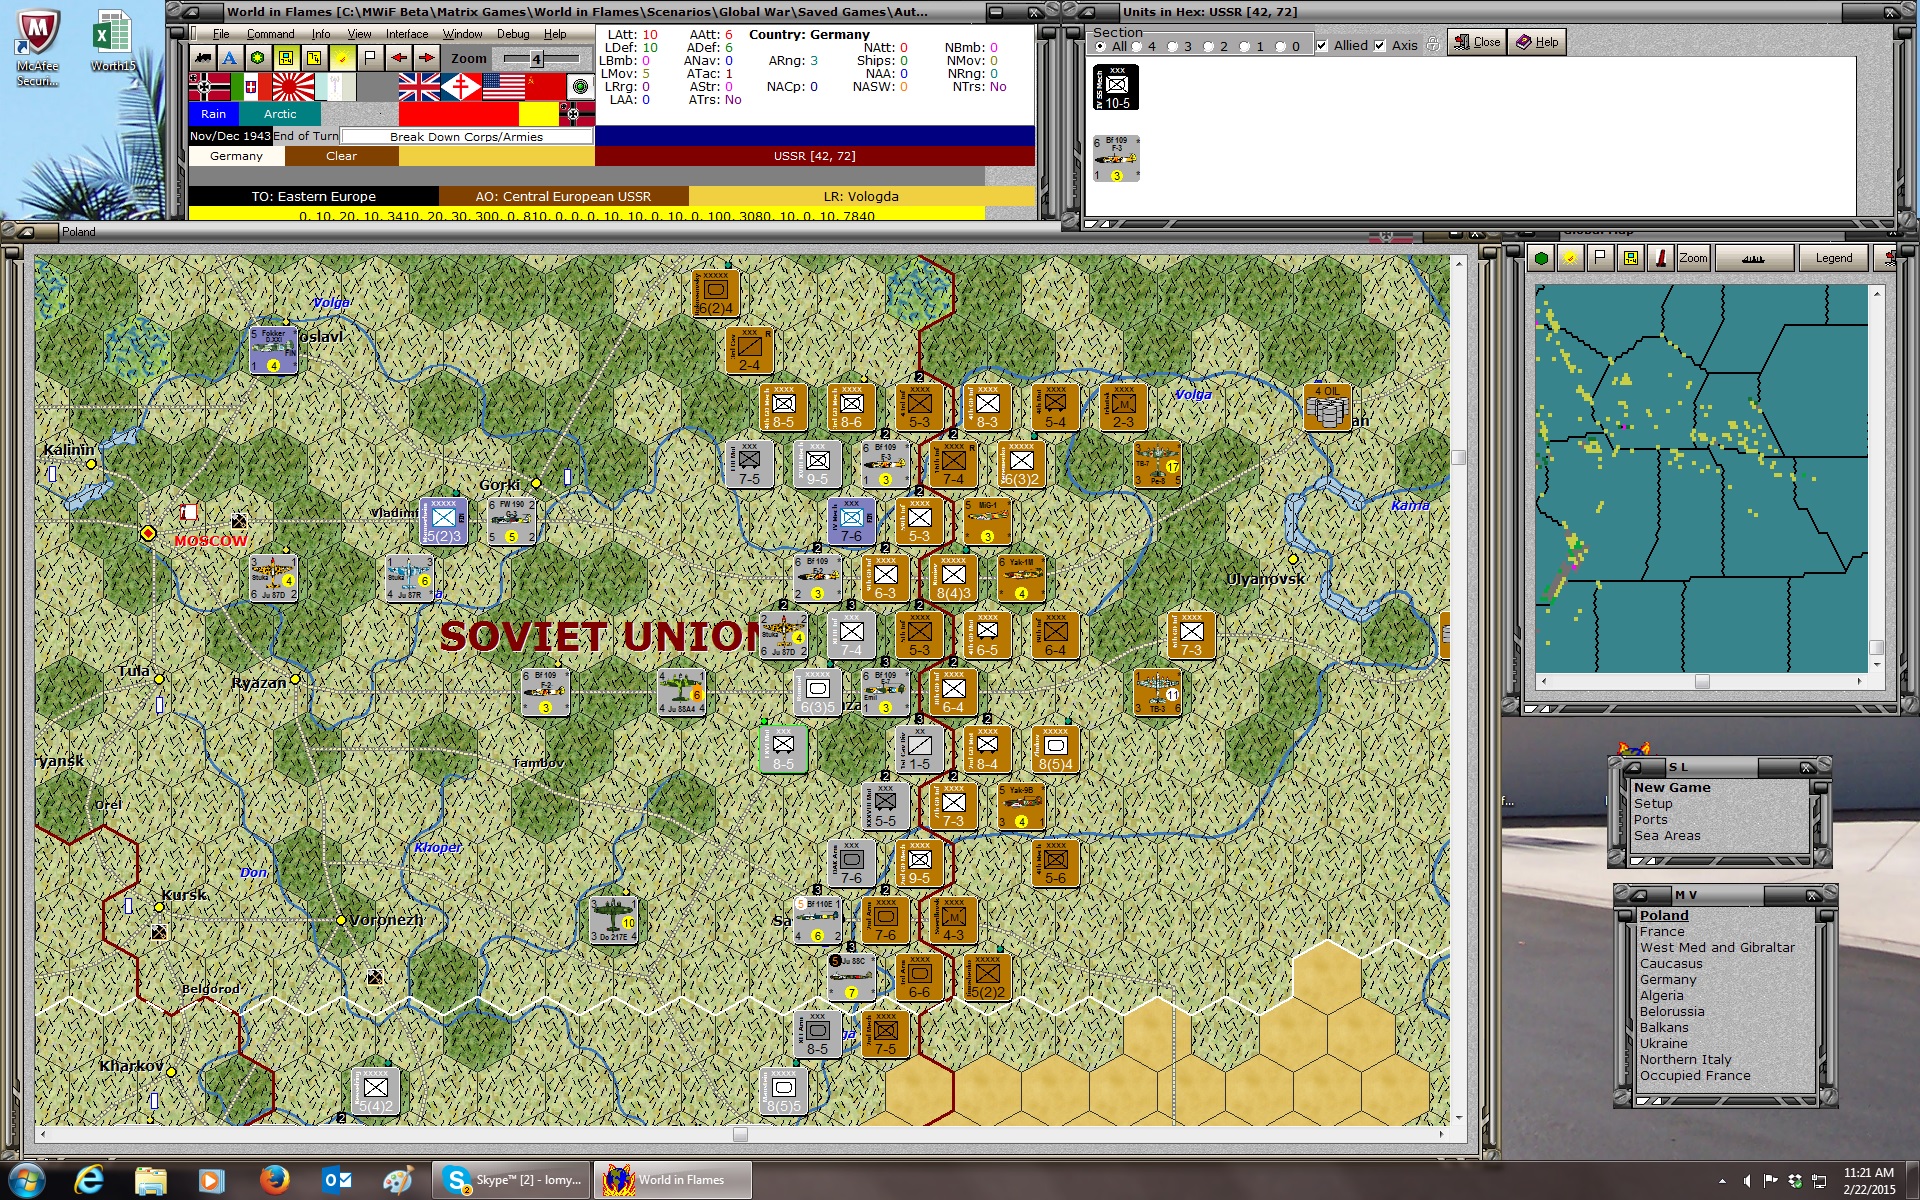Select section 1 radio button
1920x1200 pixels.
point(1245,46)
